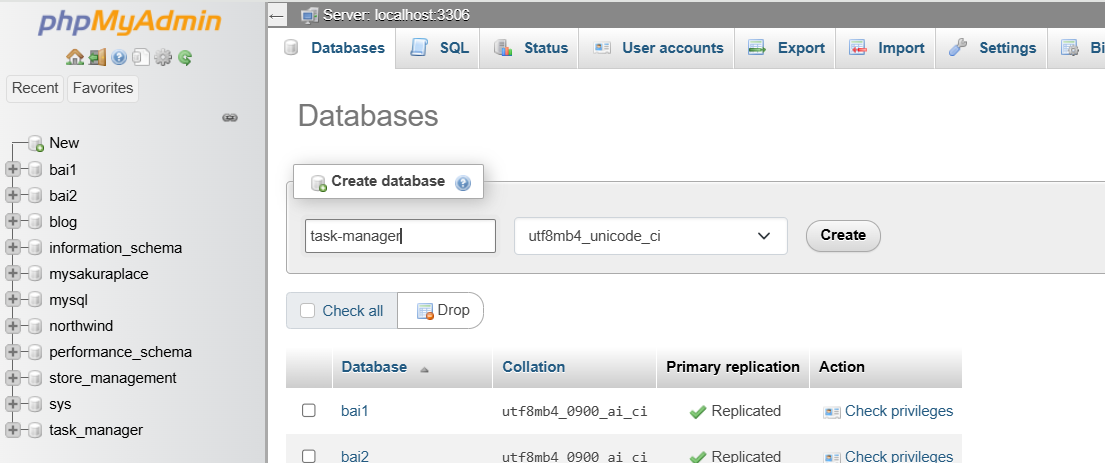Tick the Check all checkbox

tap(307, 311)
